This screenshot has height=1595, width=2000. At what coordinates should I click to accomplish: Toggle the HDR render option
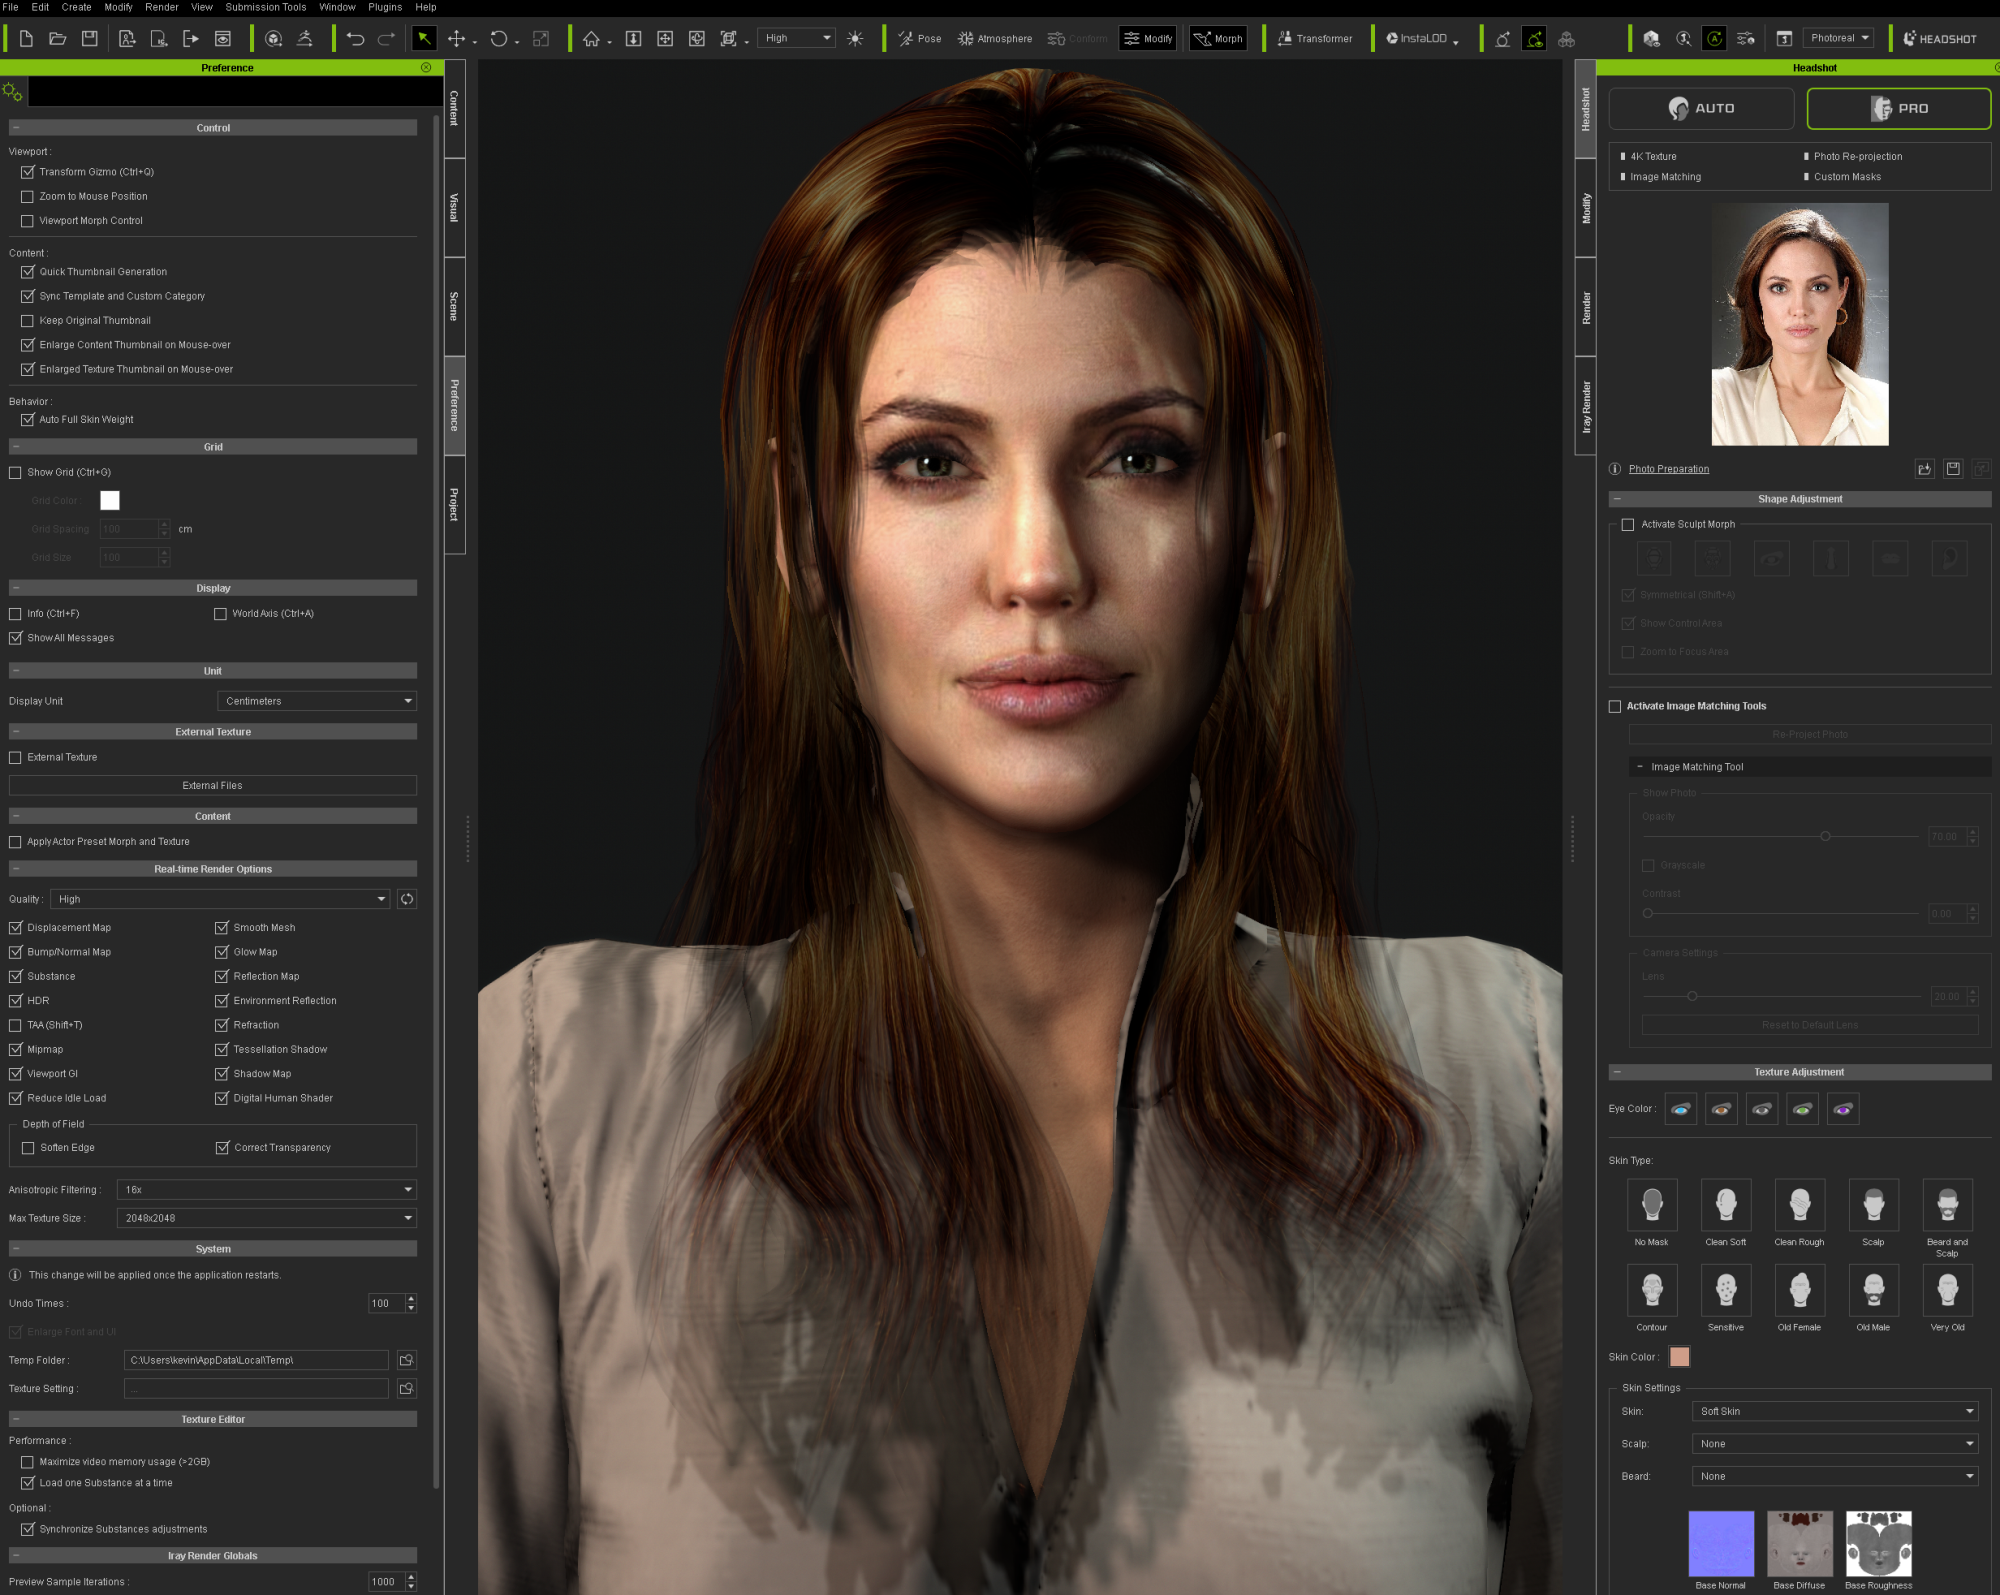(x=15, y=1000)
